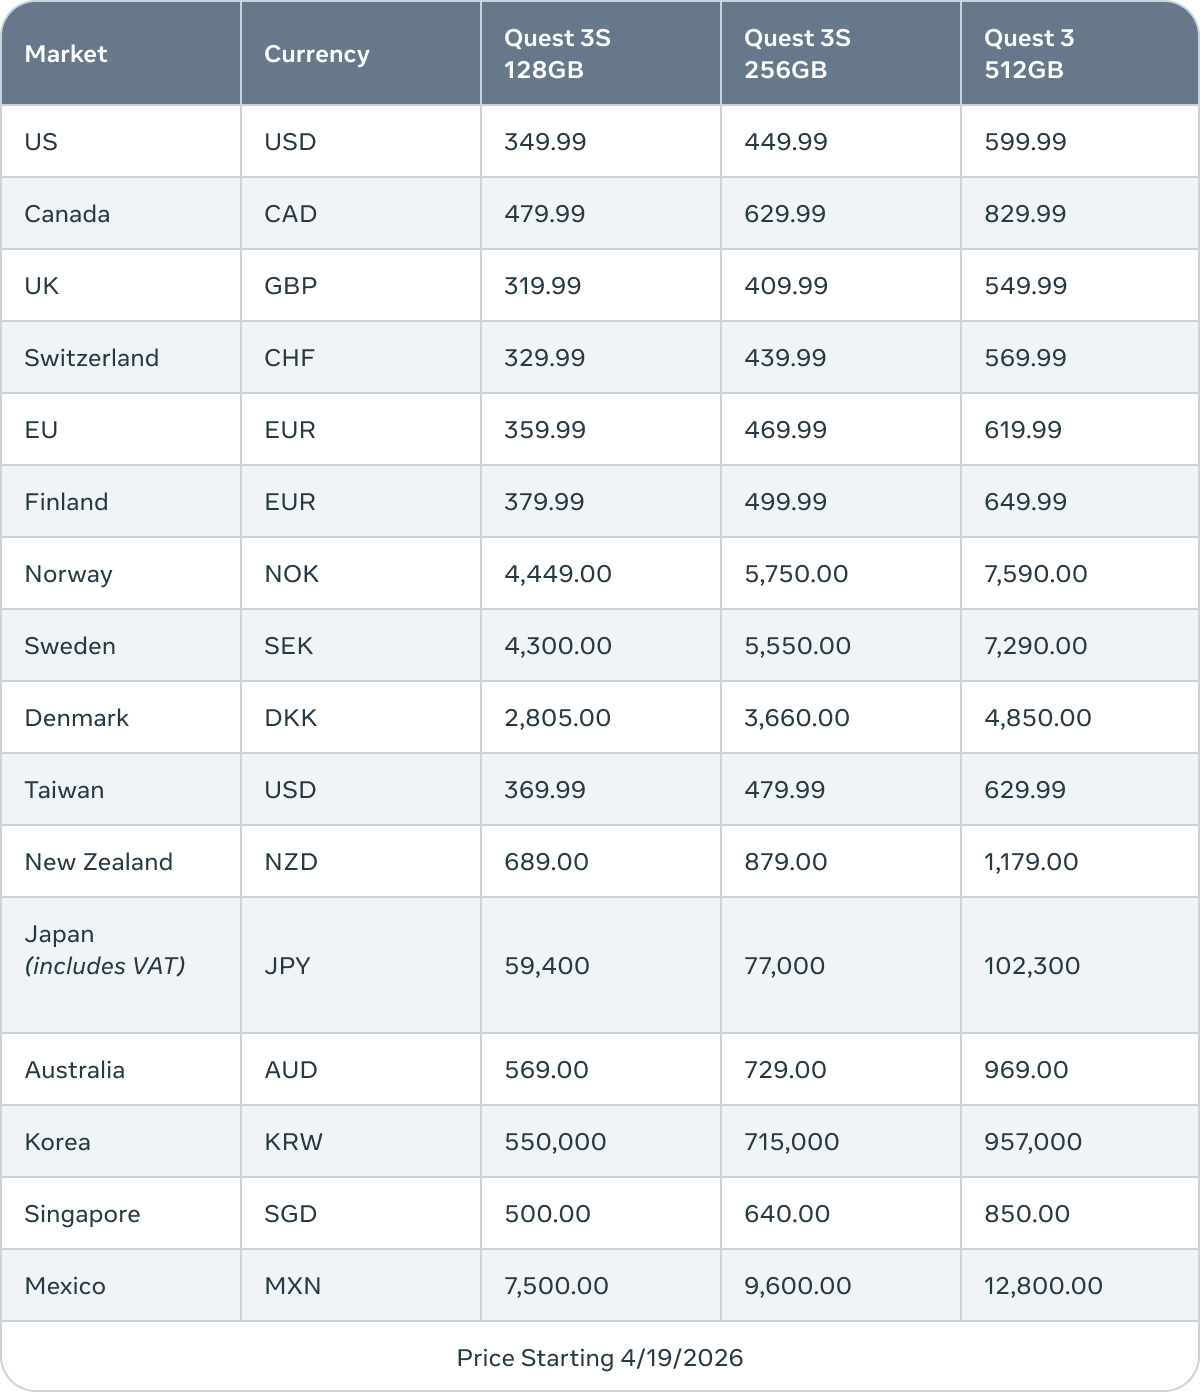Click the Market column header
Screen dimensions: 1200x1392
(66, 54)
